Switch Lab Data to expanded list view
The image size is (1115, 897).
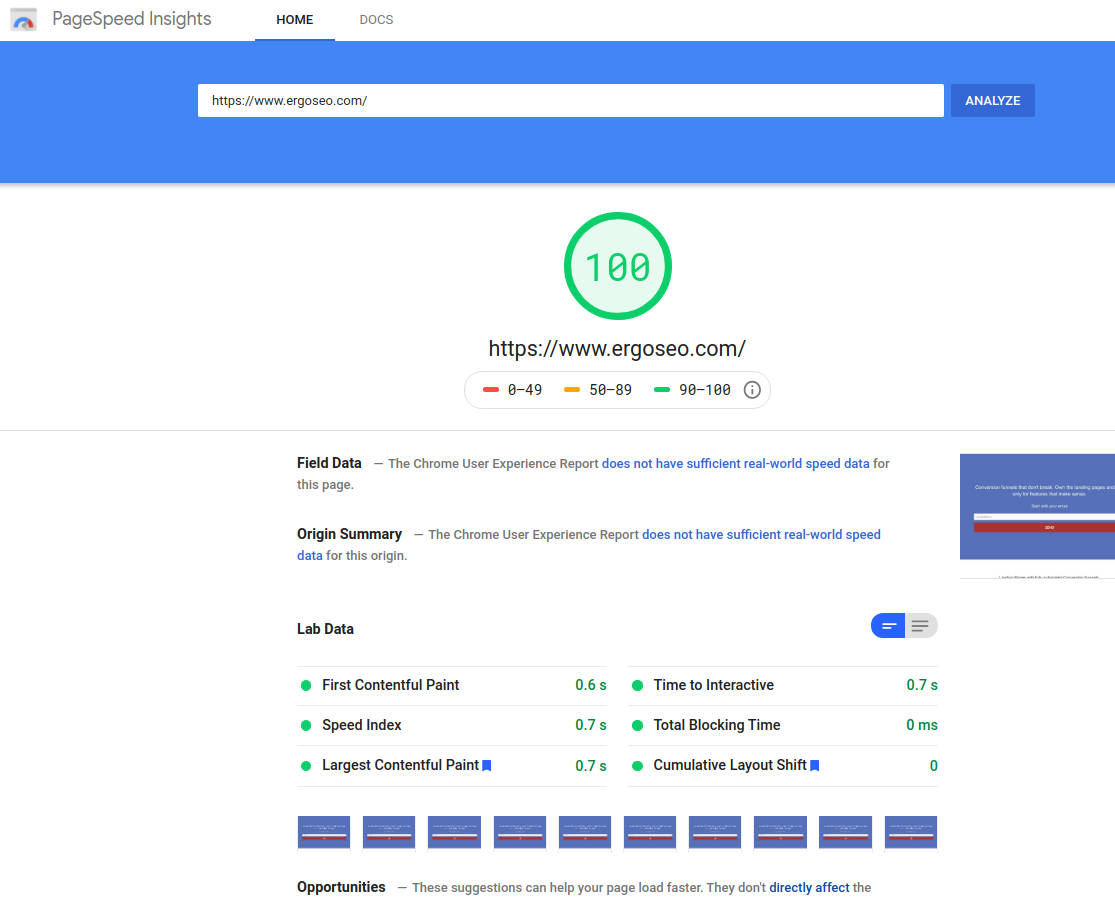point(921,626)
